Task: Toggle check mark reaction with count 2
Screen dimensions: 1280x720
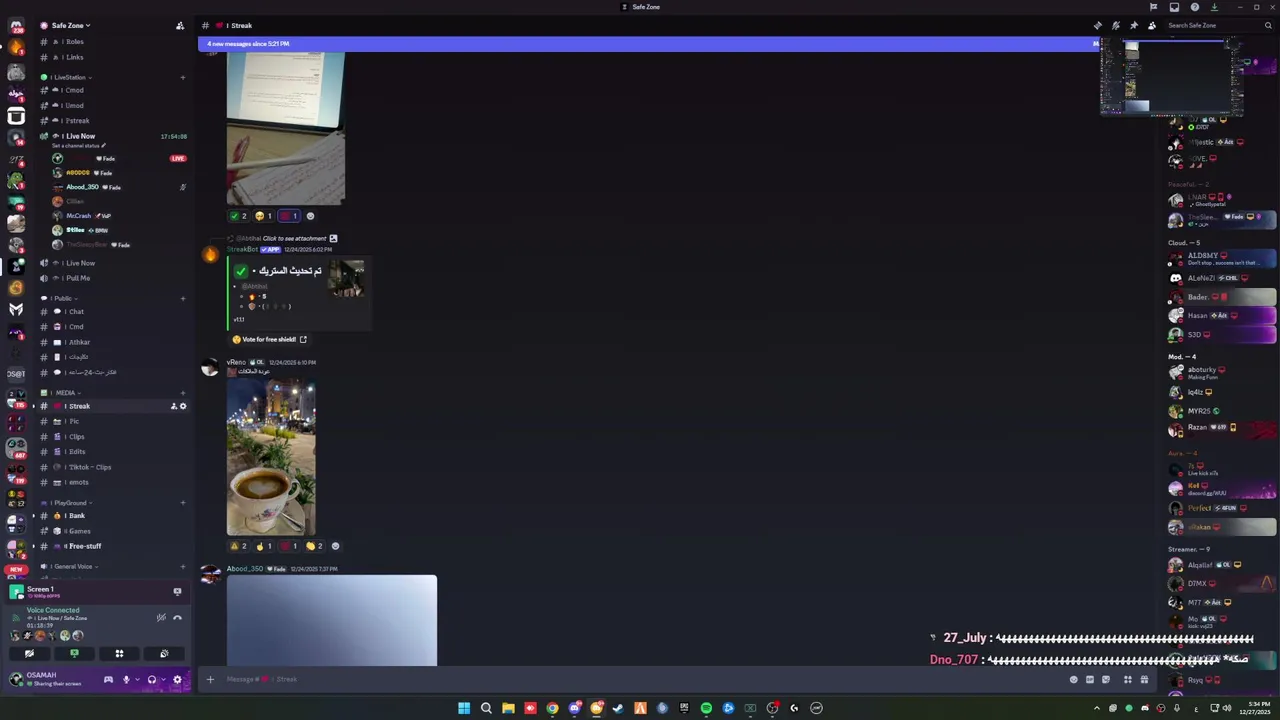Action: click(x=238, y=216)
